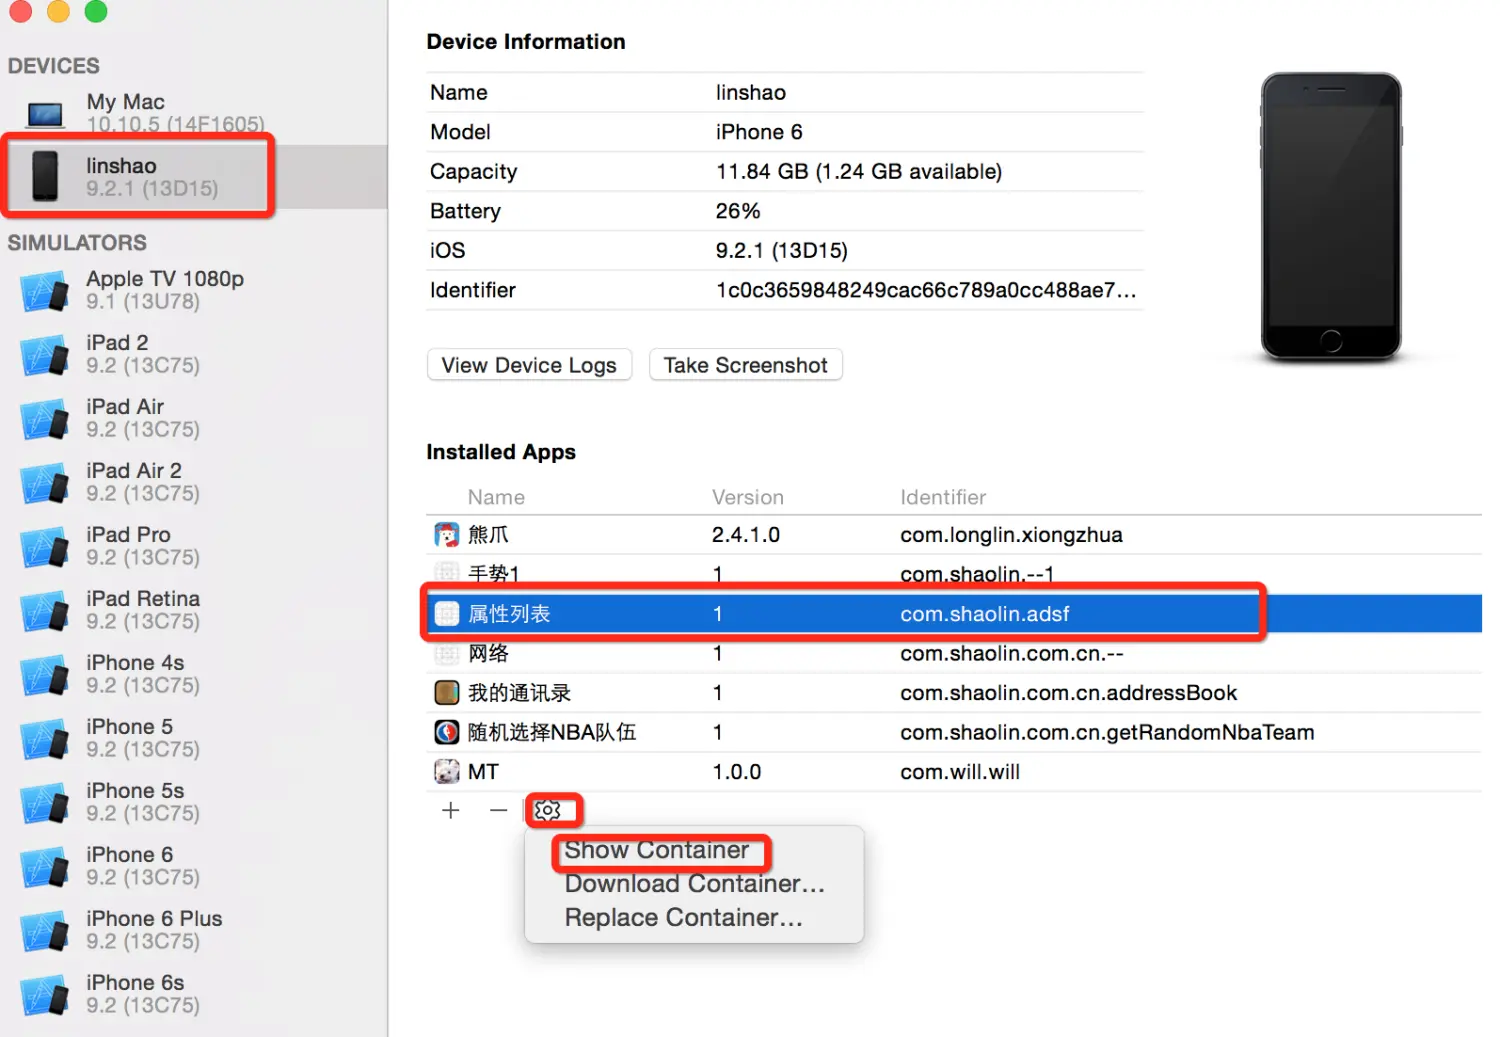Select the 手势1 app row
1500x1037 pixels.
pos(954,574)
